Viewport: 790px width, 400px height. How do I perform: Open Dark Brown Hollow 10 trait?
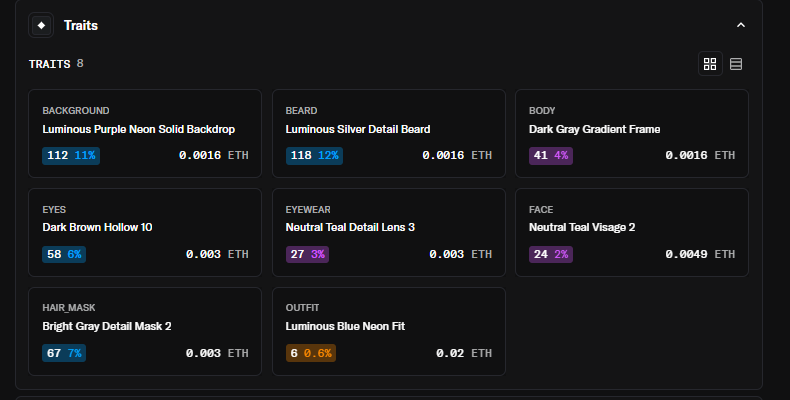[145, 232]
